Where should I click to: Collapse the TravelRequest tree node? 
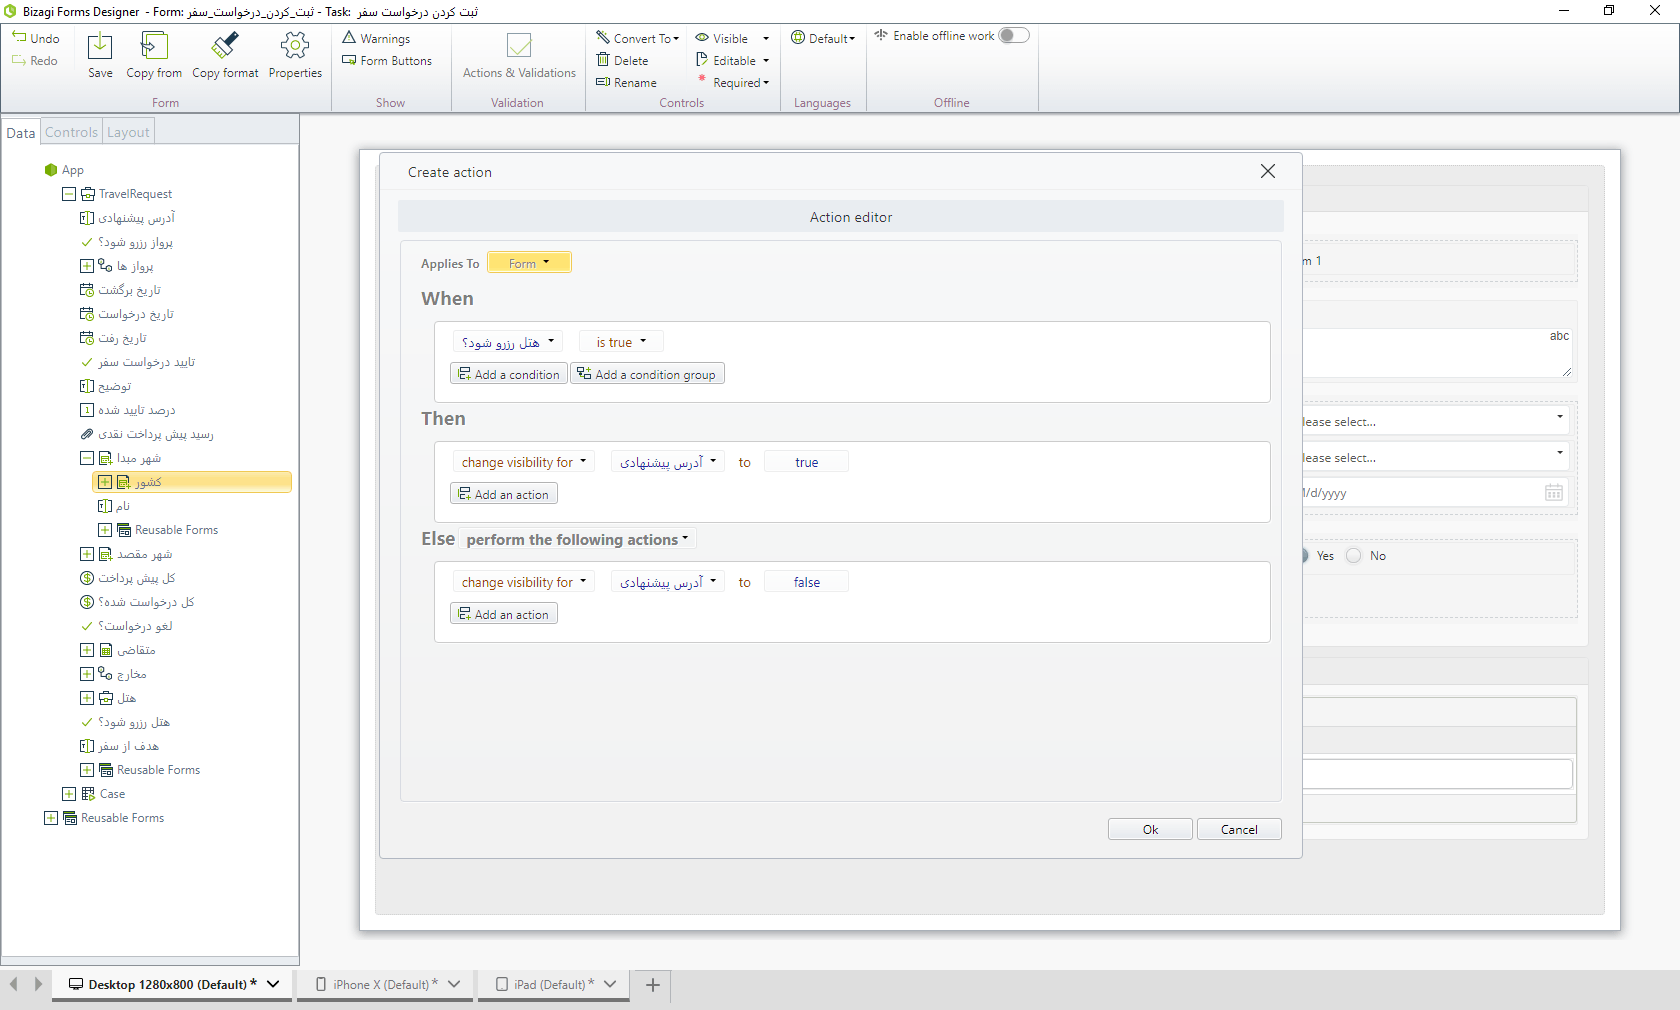(x=69, y=194)
